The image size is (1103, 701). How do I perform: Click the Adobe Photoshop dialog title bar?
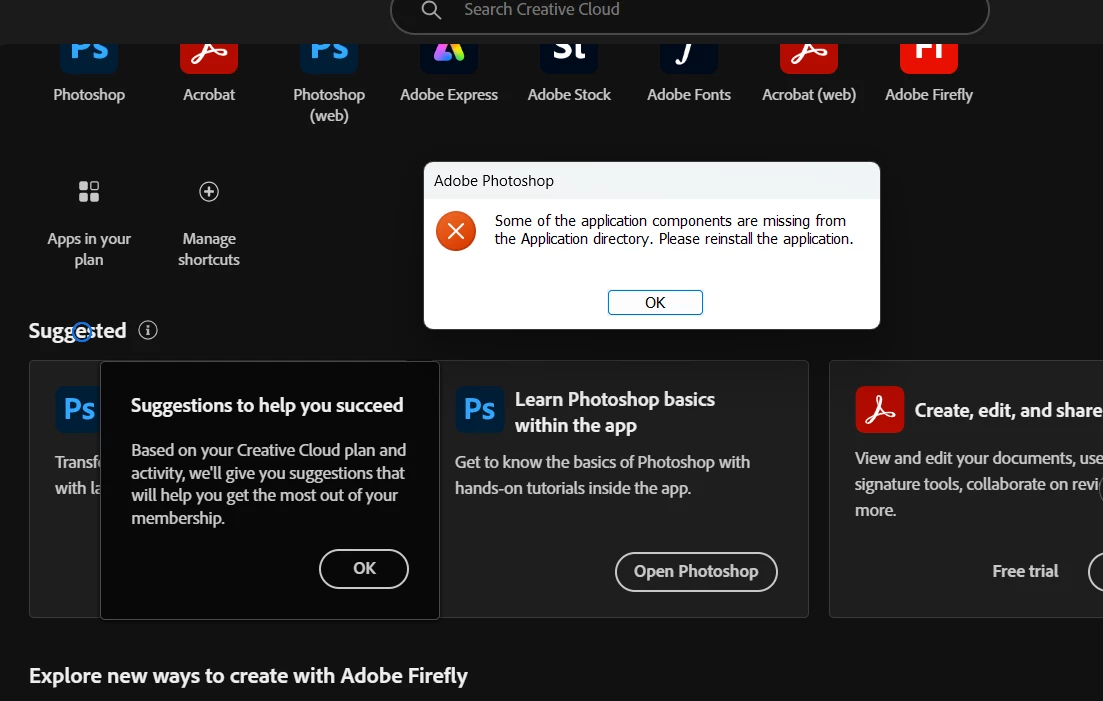point(651,181)
